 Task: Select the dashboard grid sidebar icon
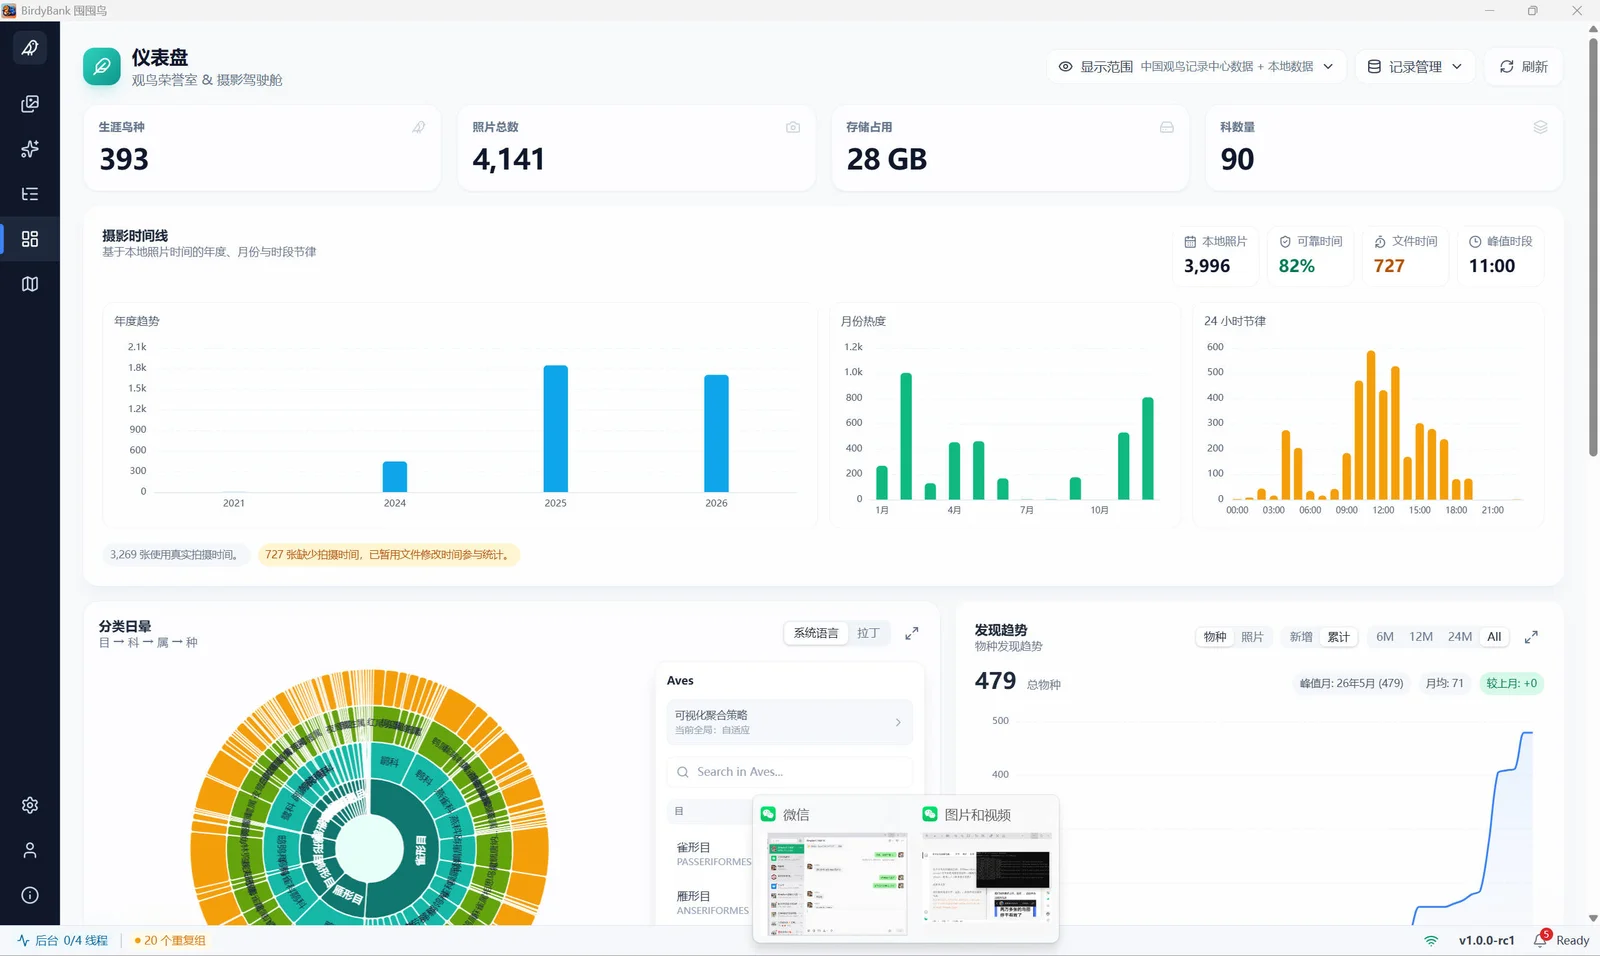pyautogui.click(x=30, y=239)
